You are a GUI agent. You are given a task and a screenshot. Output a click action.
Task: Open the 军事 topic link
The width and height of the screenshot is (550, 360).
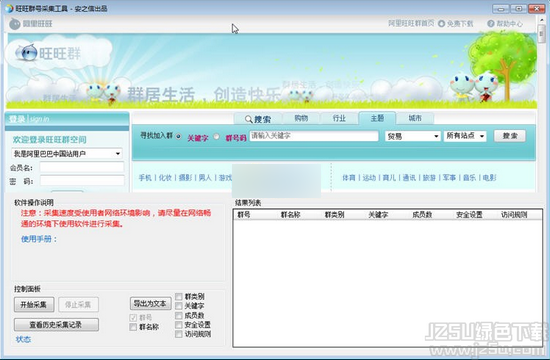point(449,178)
